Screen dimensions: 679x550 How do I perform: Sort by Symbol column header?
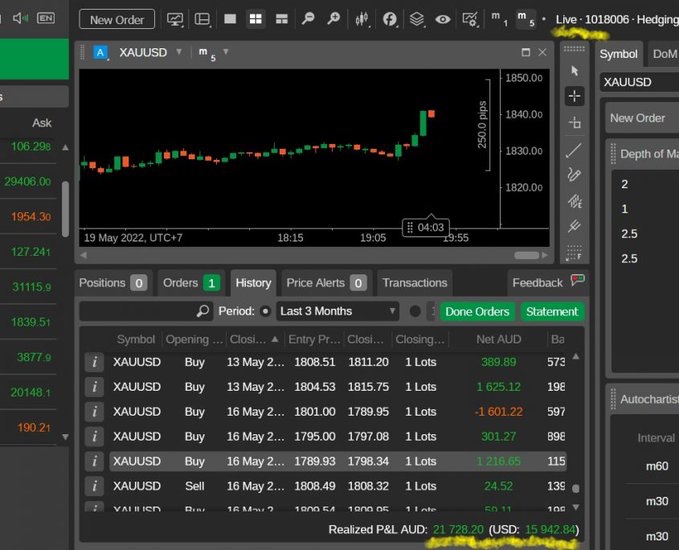[x=136, y=339]
